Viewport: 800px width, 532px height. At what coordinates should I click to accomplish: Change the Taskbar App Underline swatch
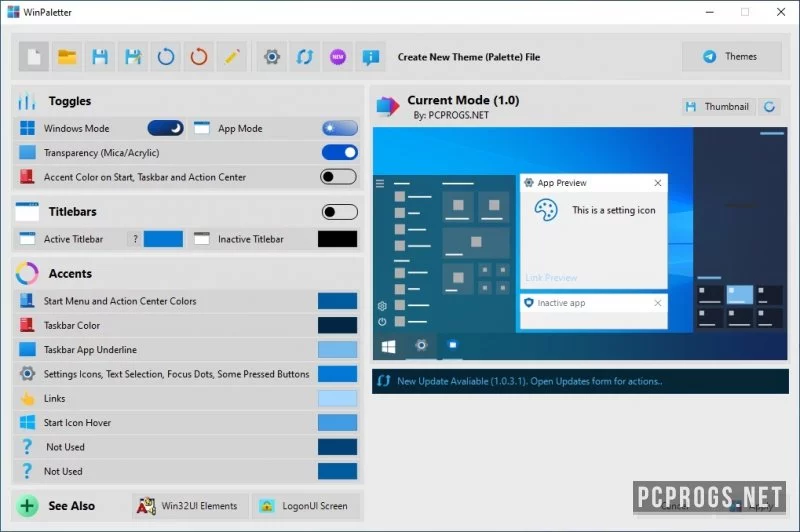(x=337, y=349)
